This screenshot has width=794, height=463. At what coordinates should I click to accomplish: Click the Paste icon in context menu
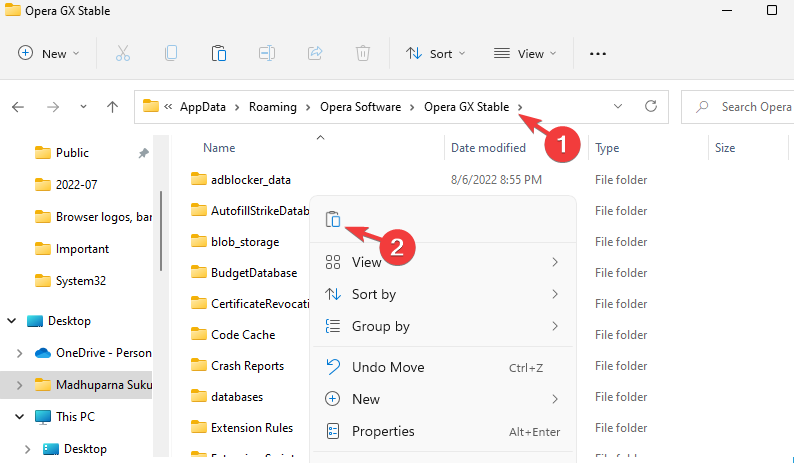tap(333, 219)
